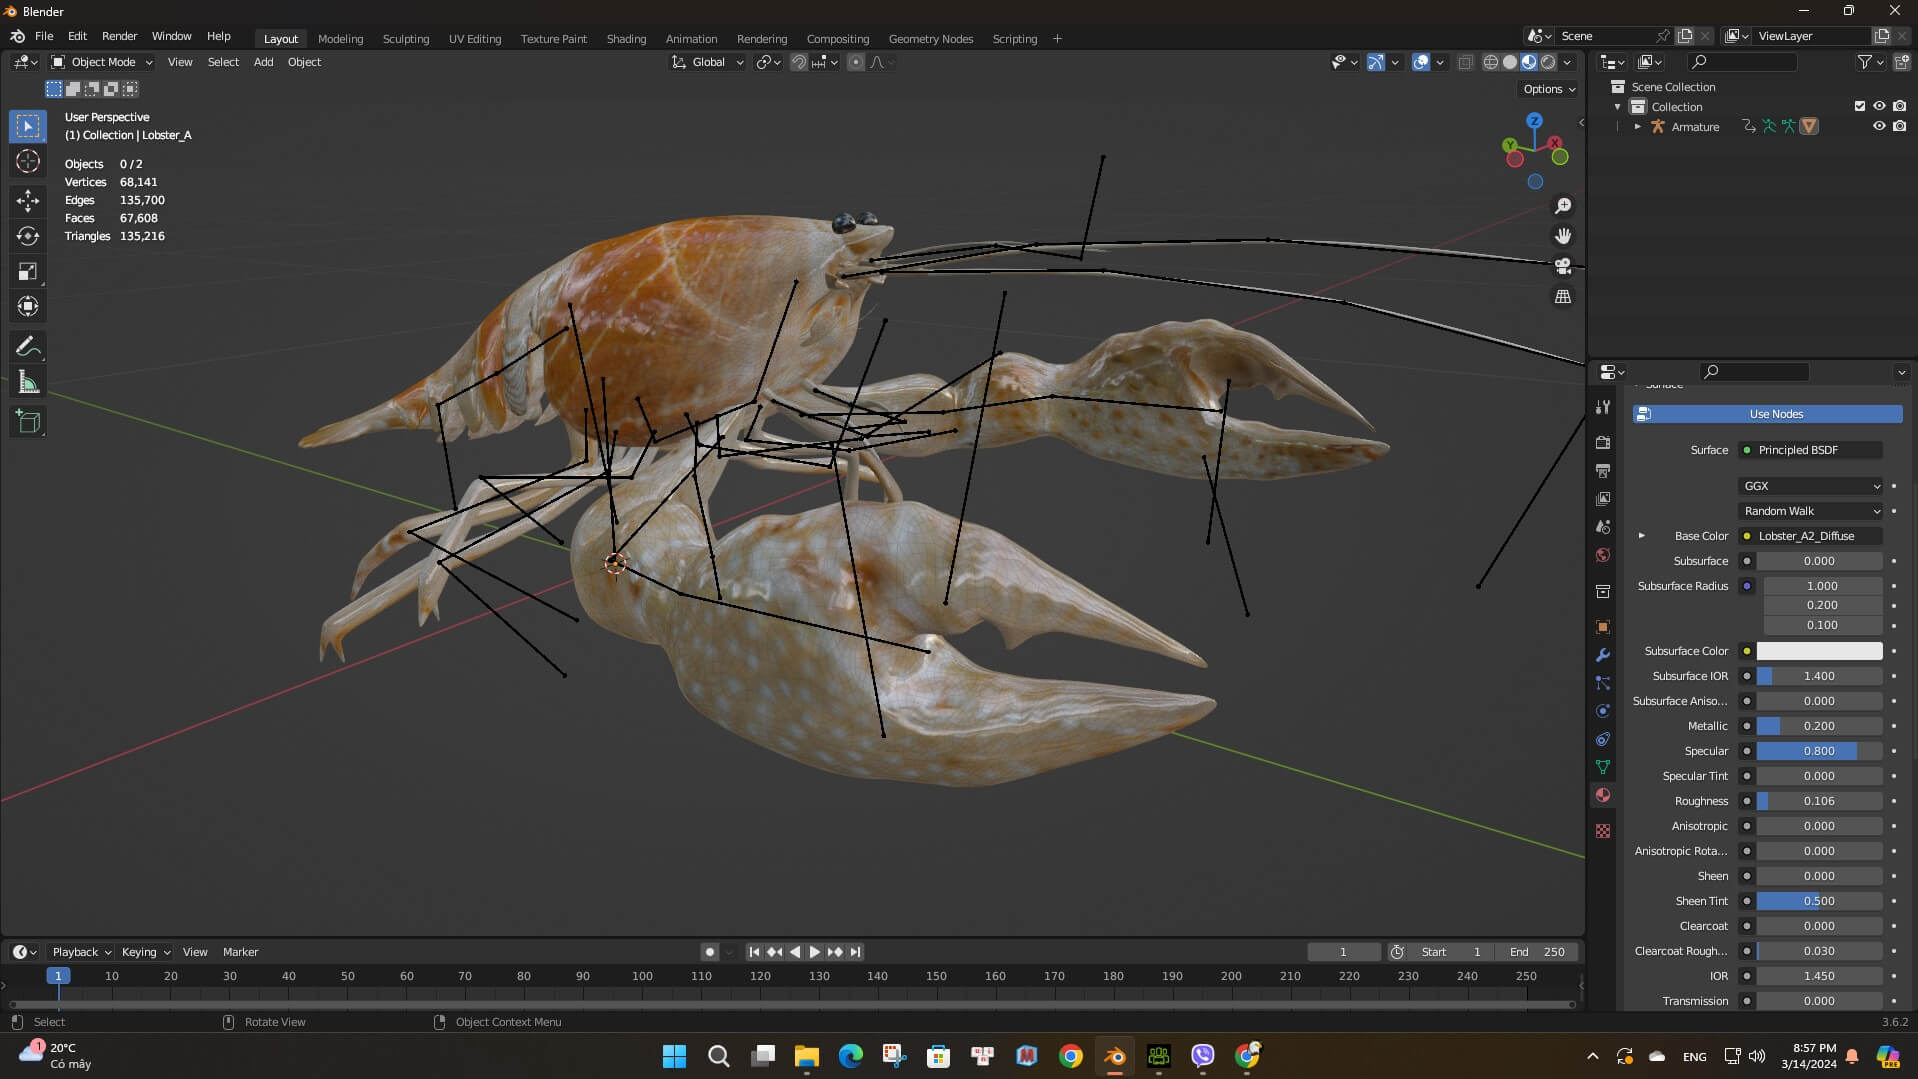Switch to the Shading workspace tab

tap(626, 39)
